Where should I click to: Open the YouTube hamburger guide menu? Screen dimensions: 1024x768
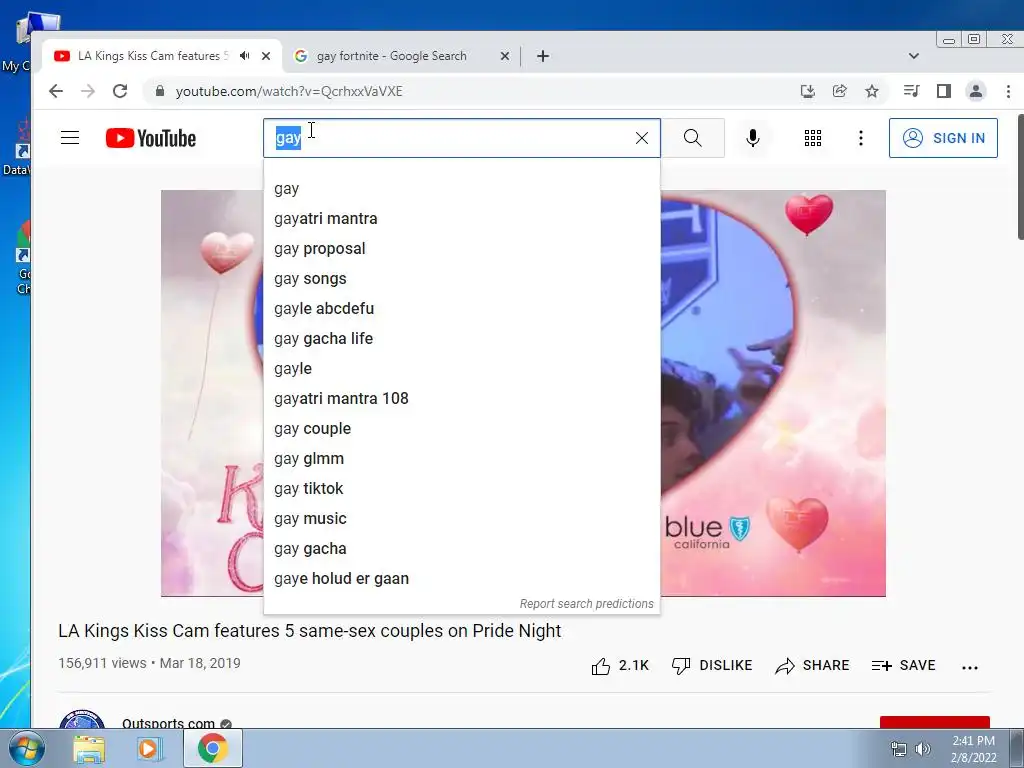(70, 138)
